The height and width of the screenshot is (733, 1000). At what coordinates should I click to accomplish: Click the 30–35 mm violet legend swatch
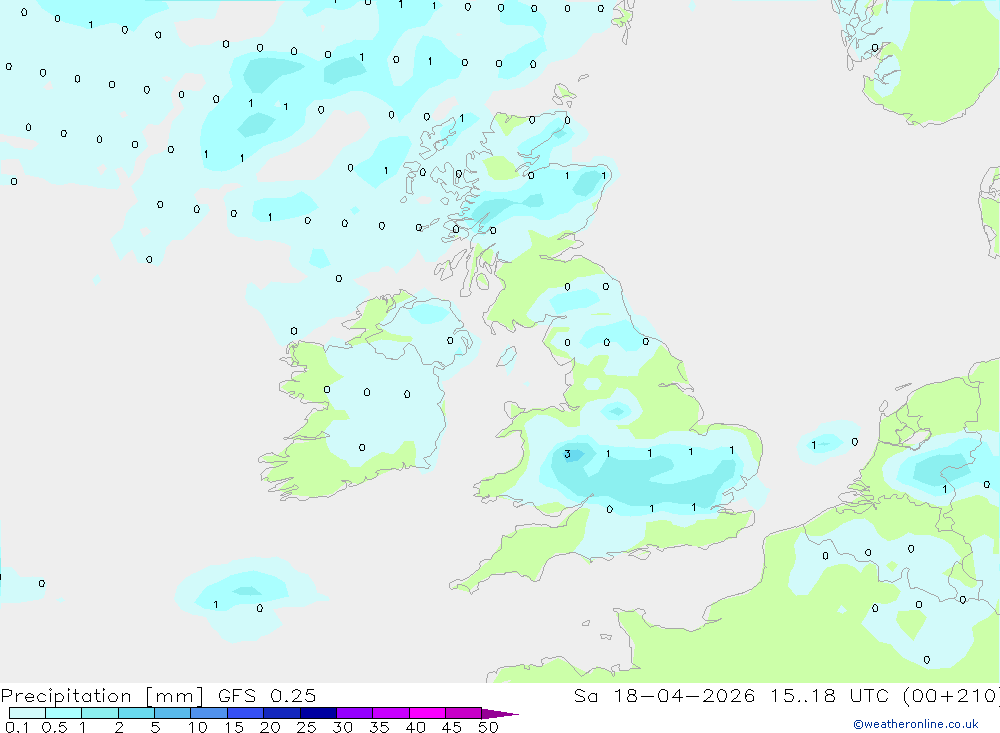click(x=355, y=713)
